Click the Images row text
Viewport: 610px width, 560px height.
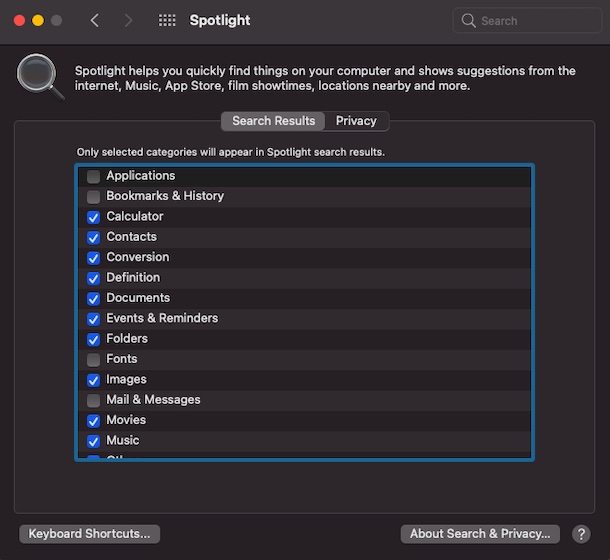[126, 379]
